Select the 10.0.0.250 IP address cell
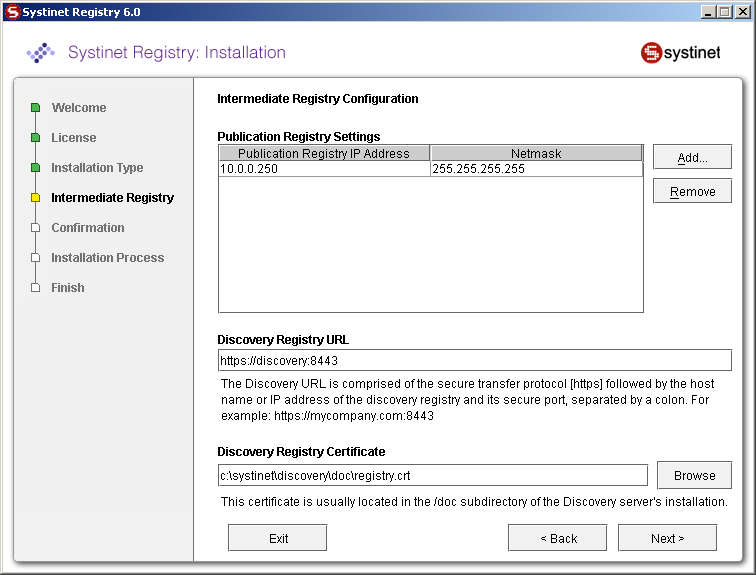756x575 pixels. coord(324,169)
